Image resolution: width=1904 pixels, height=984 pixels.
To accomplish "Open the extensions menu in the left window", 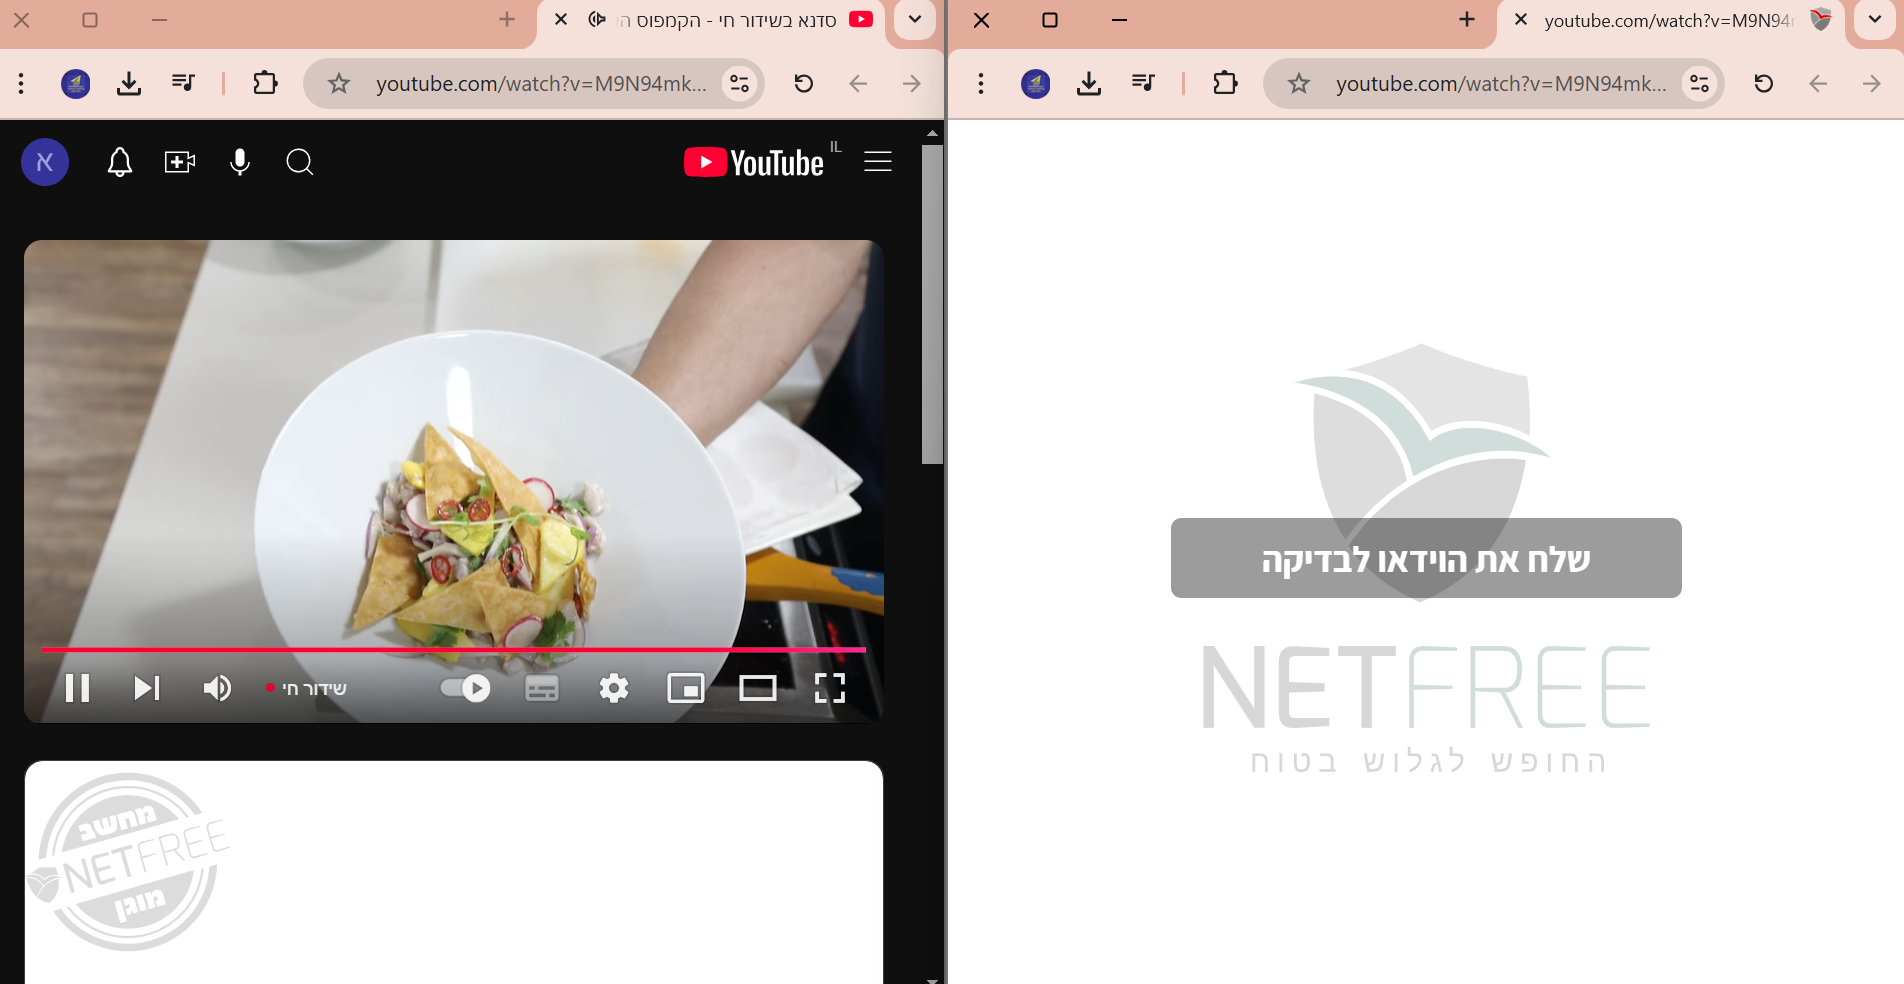I will (x=265, y=83).
